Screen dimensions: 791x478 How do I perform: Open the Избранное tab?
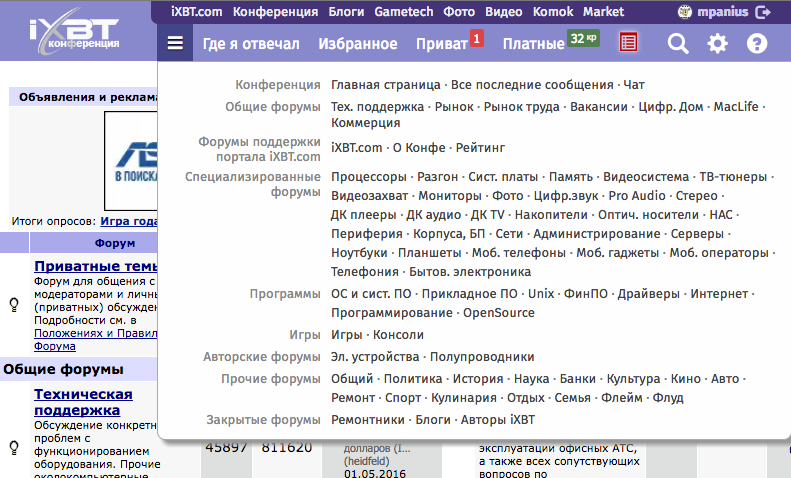(357, 44)
